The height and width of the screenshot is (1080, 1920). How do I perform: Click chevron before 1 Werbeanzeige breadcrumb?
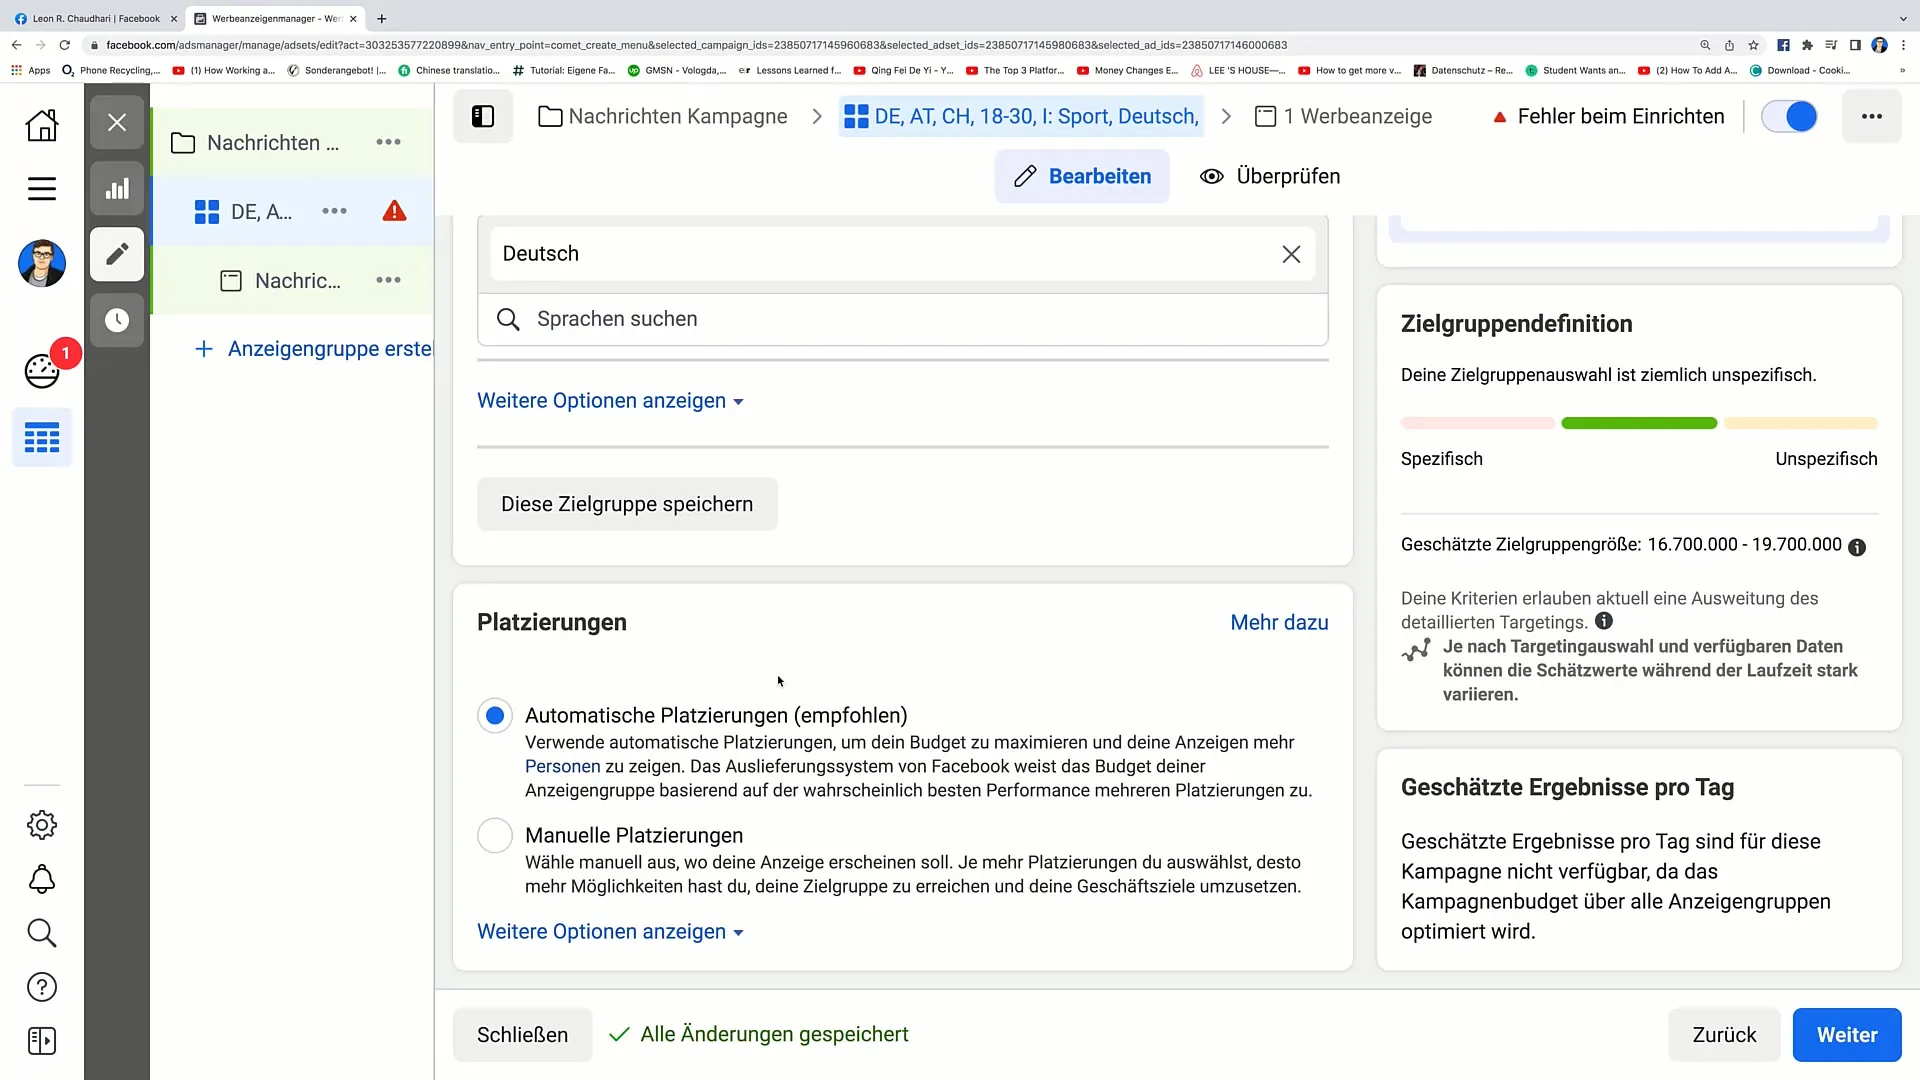[x=1226, y=117]
